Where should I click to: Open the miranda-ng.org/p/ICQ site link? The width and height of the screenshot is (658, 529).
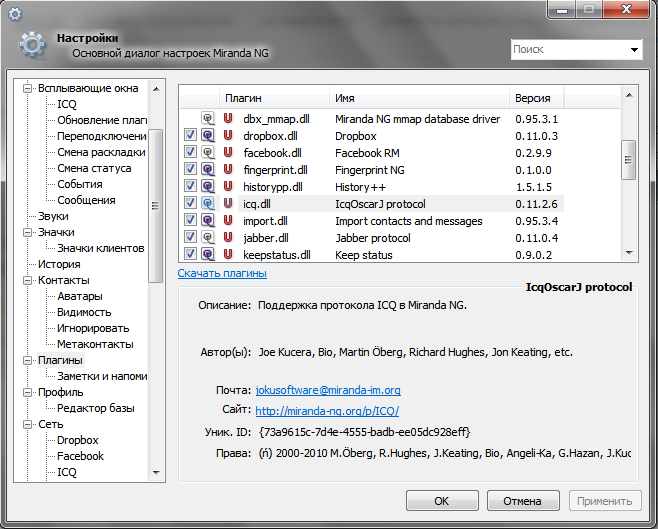pos(327,411)
